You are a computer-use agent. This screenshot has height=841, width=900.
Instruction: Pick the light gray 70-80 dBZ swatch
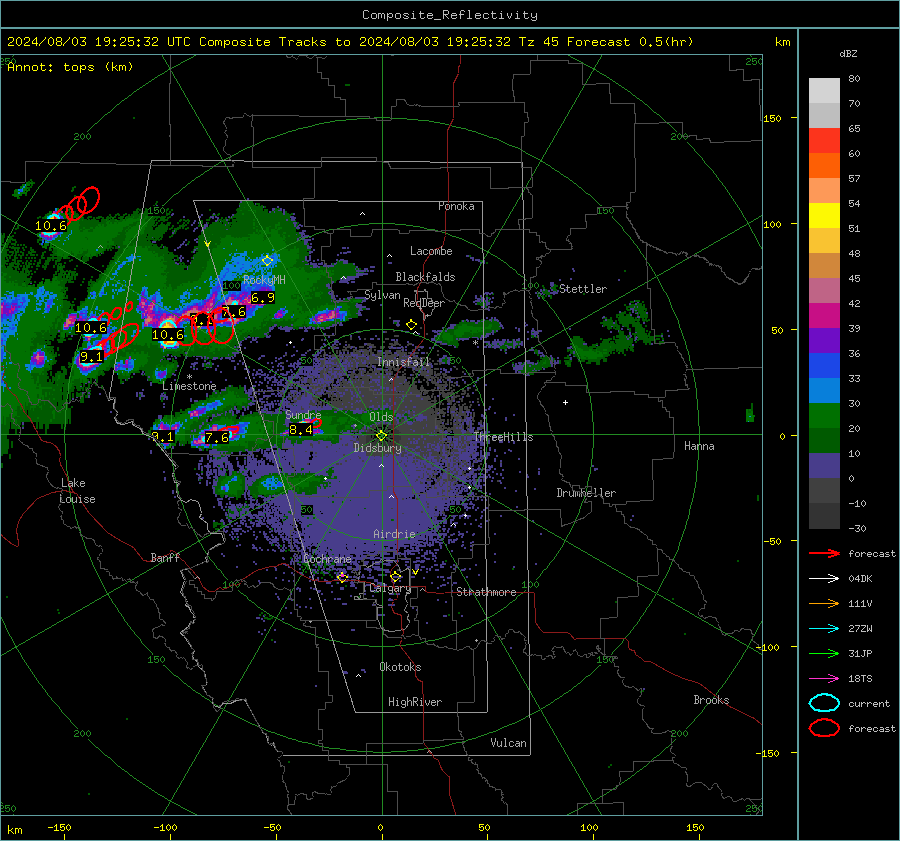pos(824,91)
